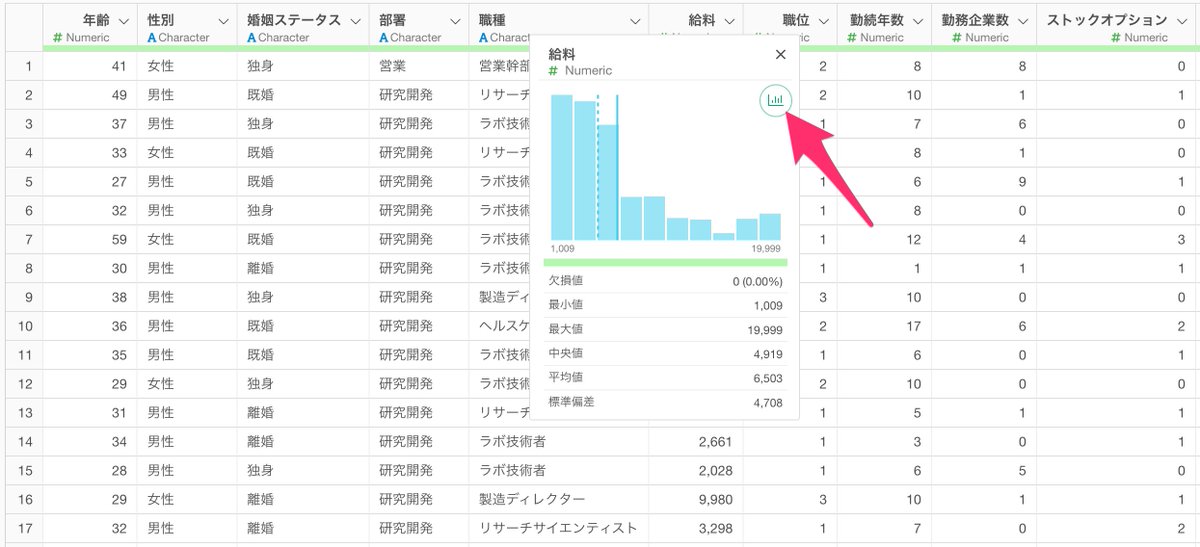
Task: Open the 勤務企業数 column dropdown menu
Action: click(x=1022, y=21)
